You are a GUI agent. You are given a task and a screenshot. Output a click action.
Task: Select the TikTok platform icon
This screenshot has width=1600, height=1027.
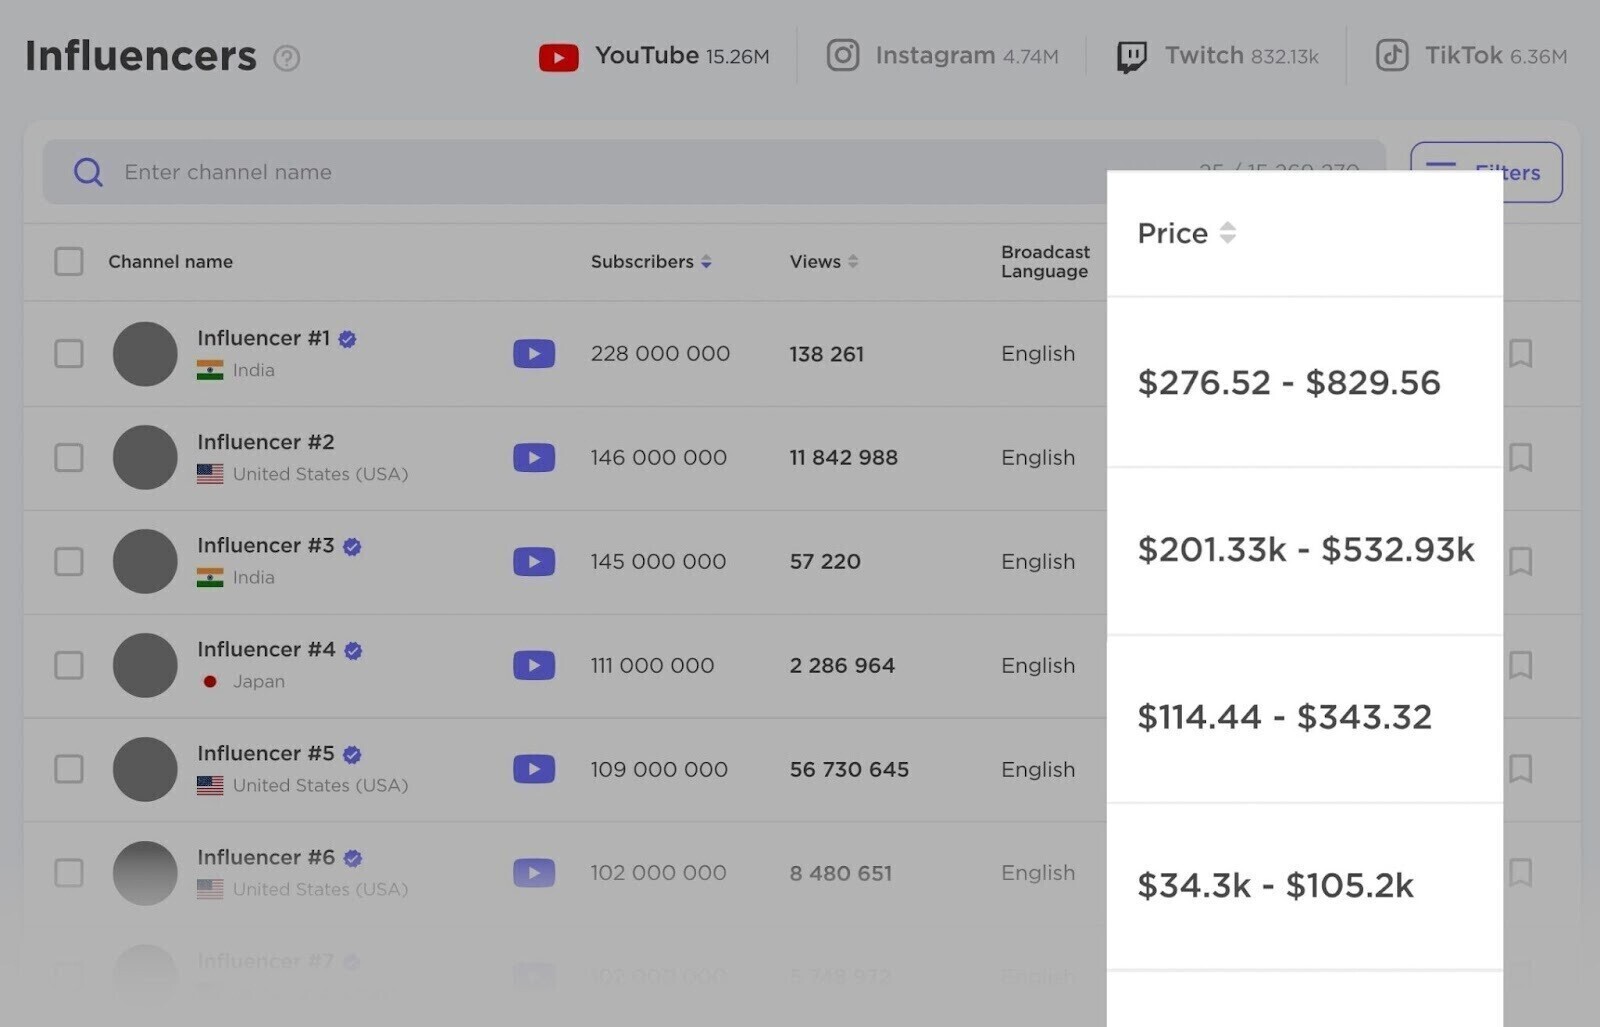point(1392,56)
